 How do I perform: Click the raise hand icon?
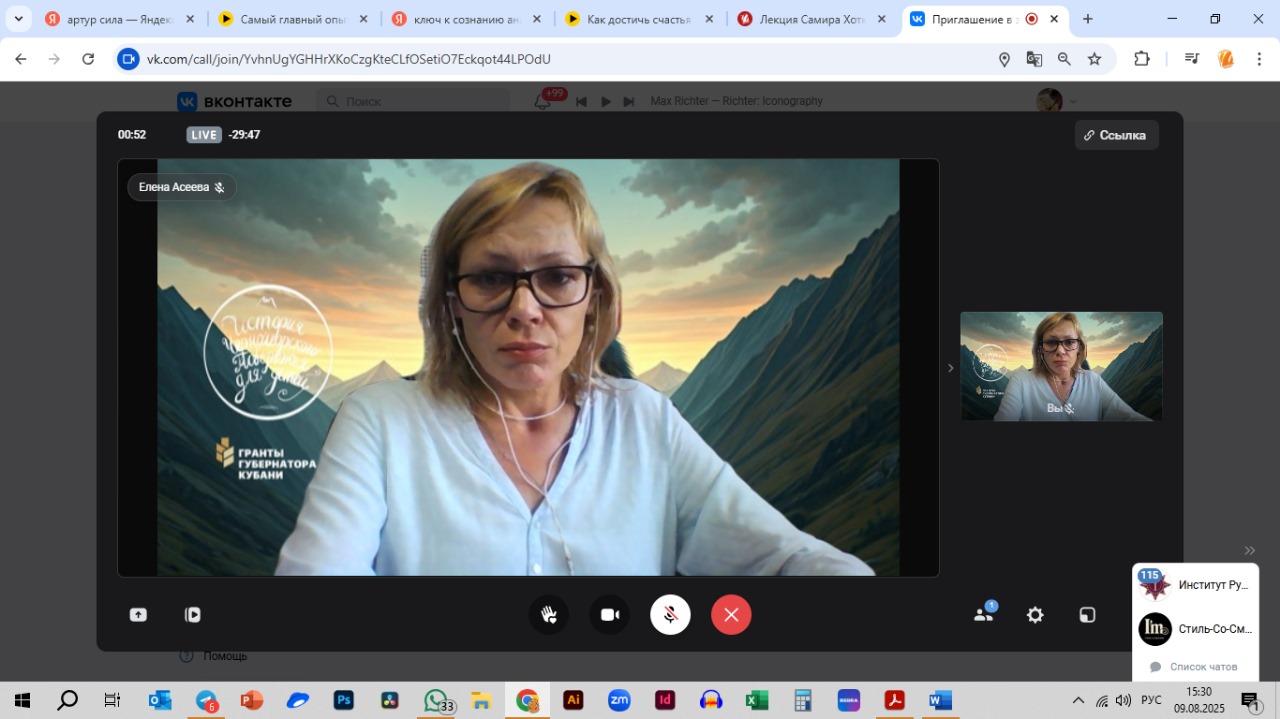(548, 615)
